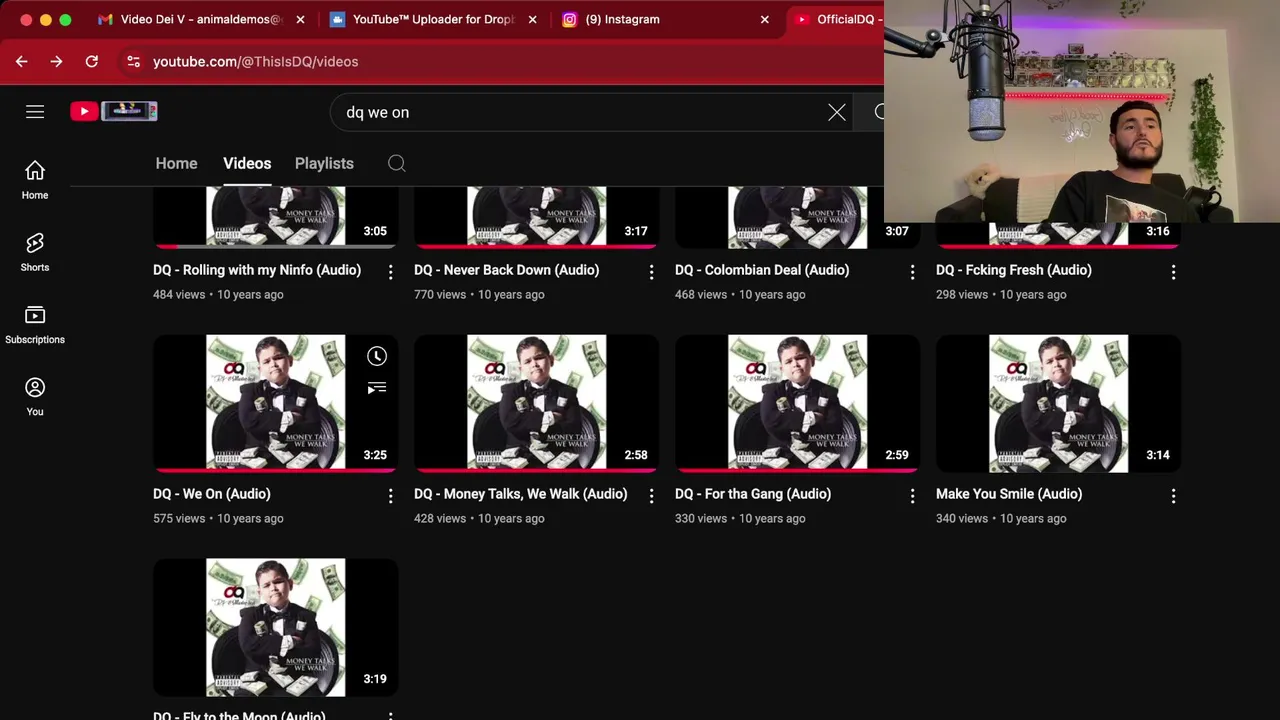1280x720 pixels.
Task: Switch to the channel Home tab
Action: point(176,163)
